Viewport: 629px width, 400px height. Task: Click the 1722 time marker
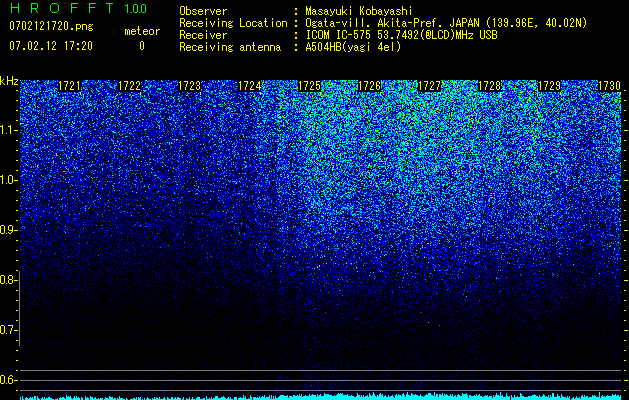130,86
